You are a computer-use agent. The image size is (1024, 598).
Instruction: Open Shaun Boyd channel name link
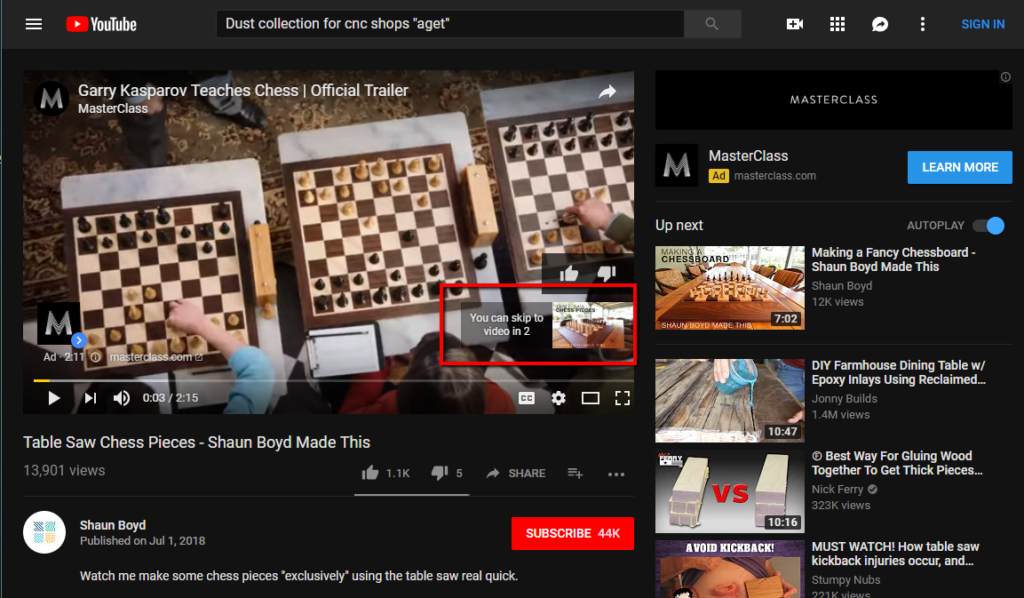coord(112,525)
